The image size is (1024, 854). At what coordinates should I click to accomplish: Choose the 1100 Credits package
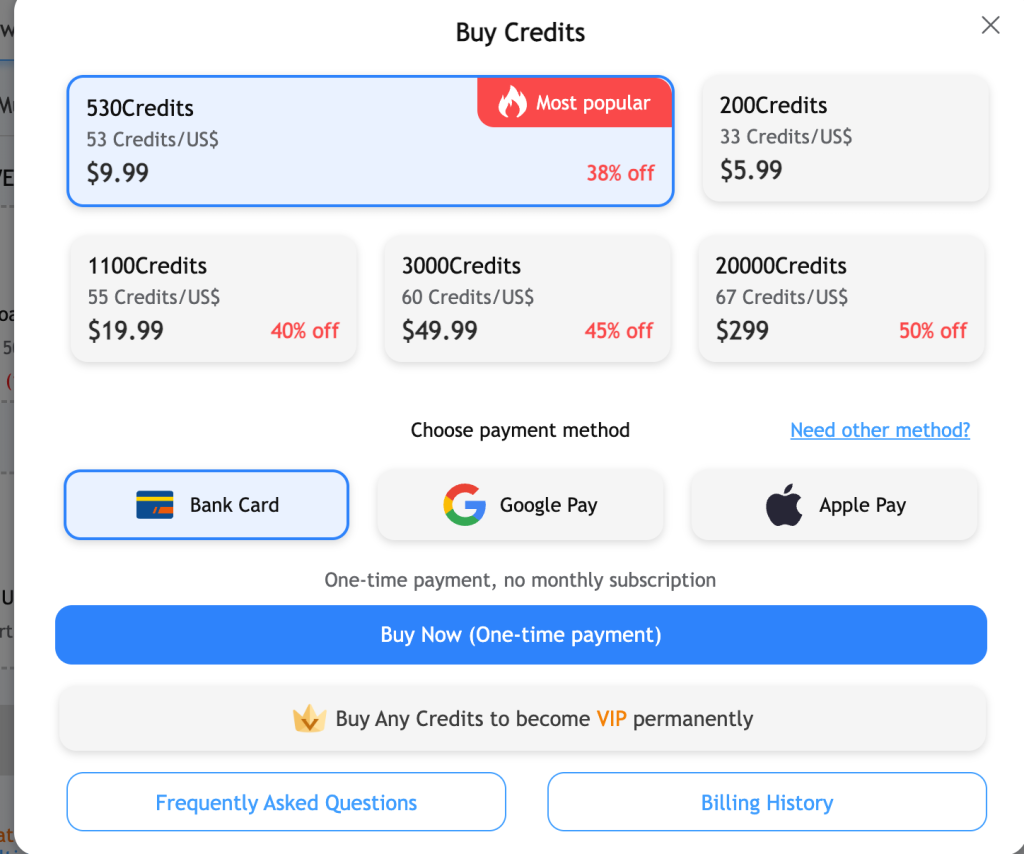pos(213,298)
